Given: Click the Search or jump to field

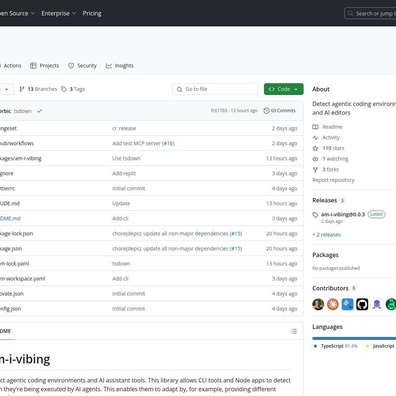Looking at the screenshot, I should [x=371, y=13].
